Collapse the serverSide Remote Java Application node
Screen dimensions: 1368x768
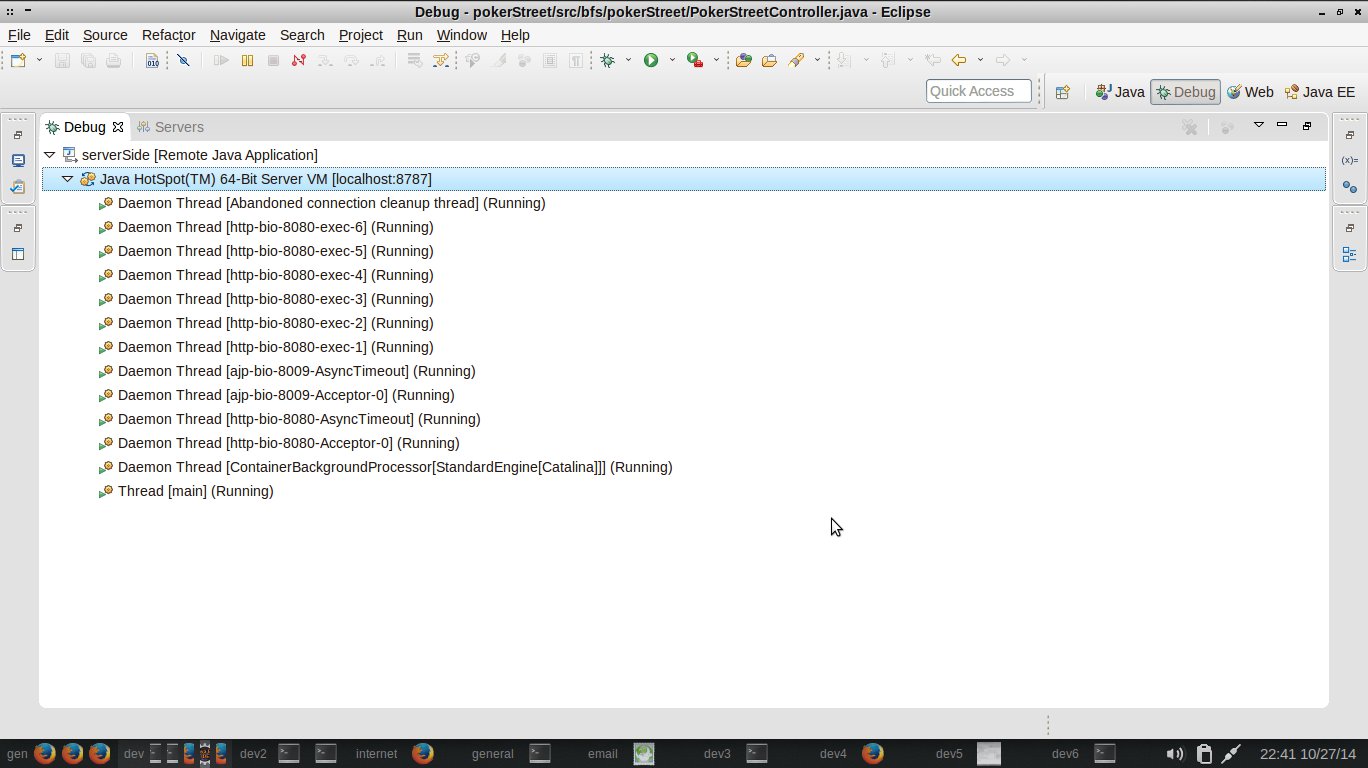49,155
